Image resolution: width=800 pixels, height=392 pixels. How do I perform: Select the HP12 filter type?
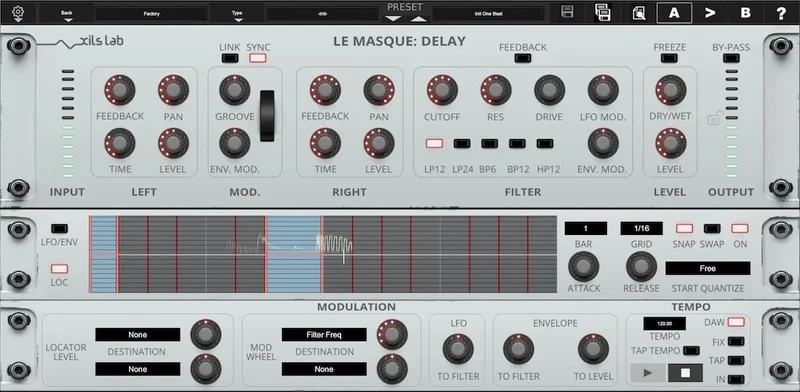(x=544, y=143)
